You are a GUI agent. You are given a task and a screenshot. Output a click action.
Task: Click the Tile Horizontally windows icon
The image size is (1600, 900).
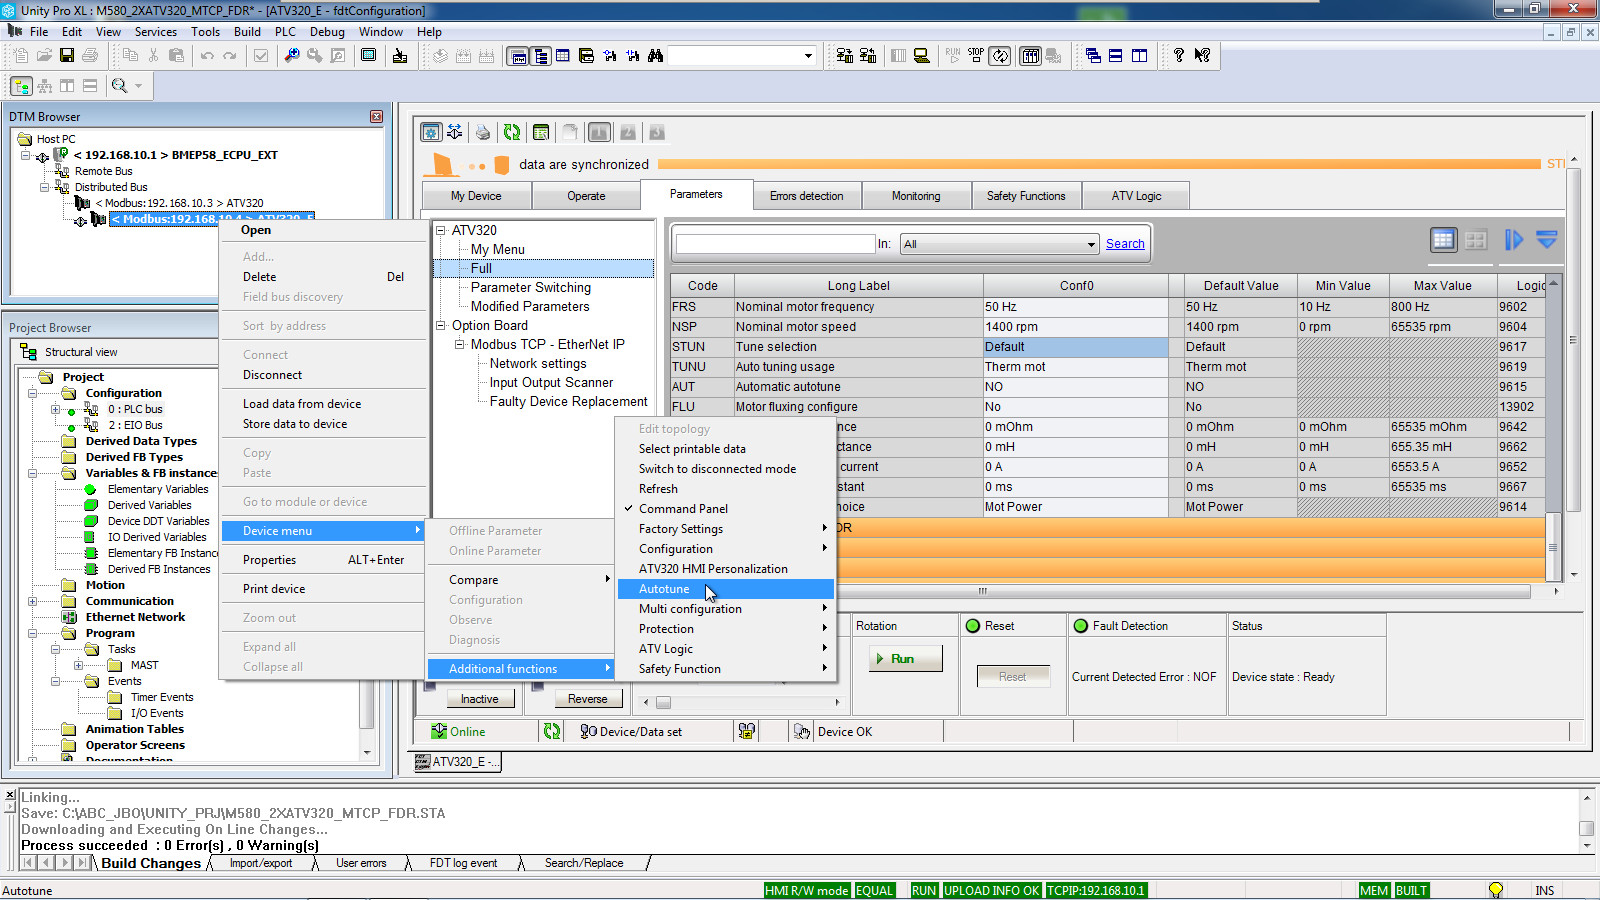1116,55
